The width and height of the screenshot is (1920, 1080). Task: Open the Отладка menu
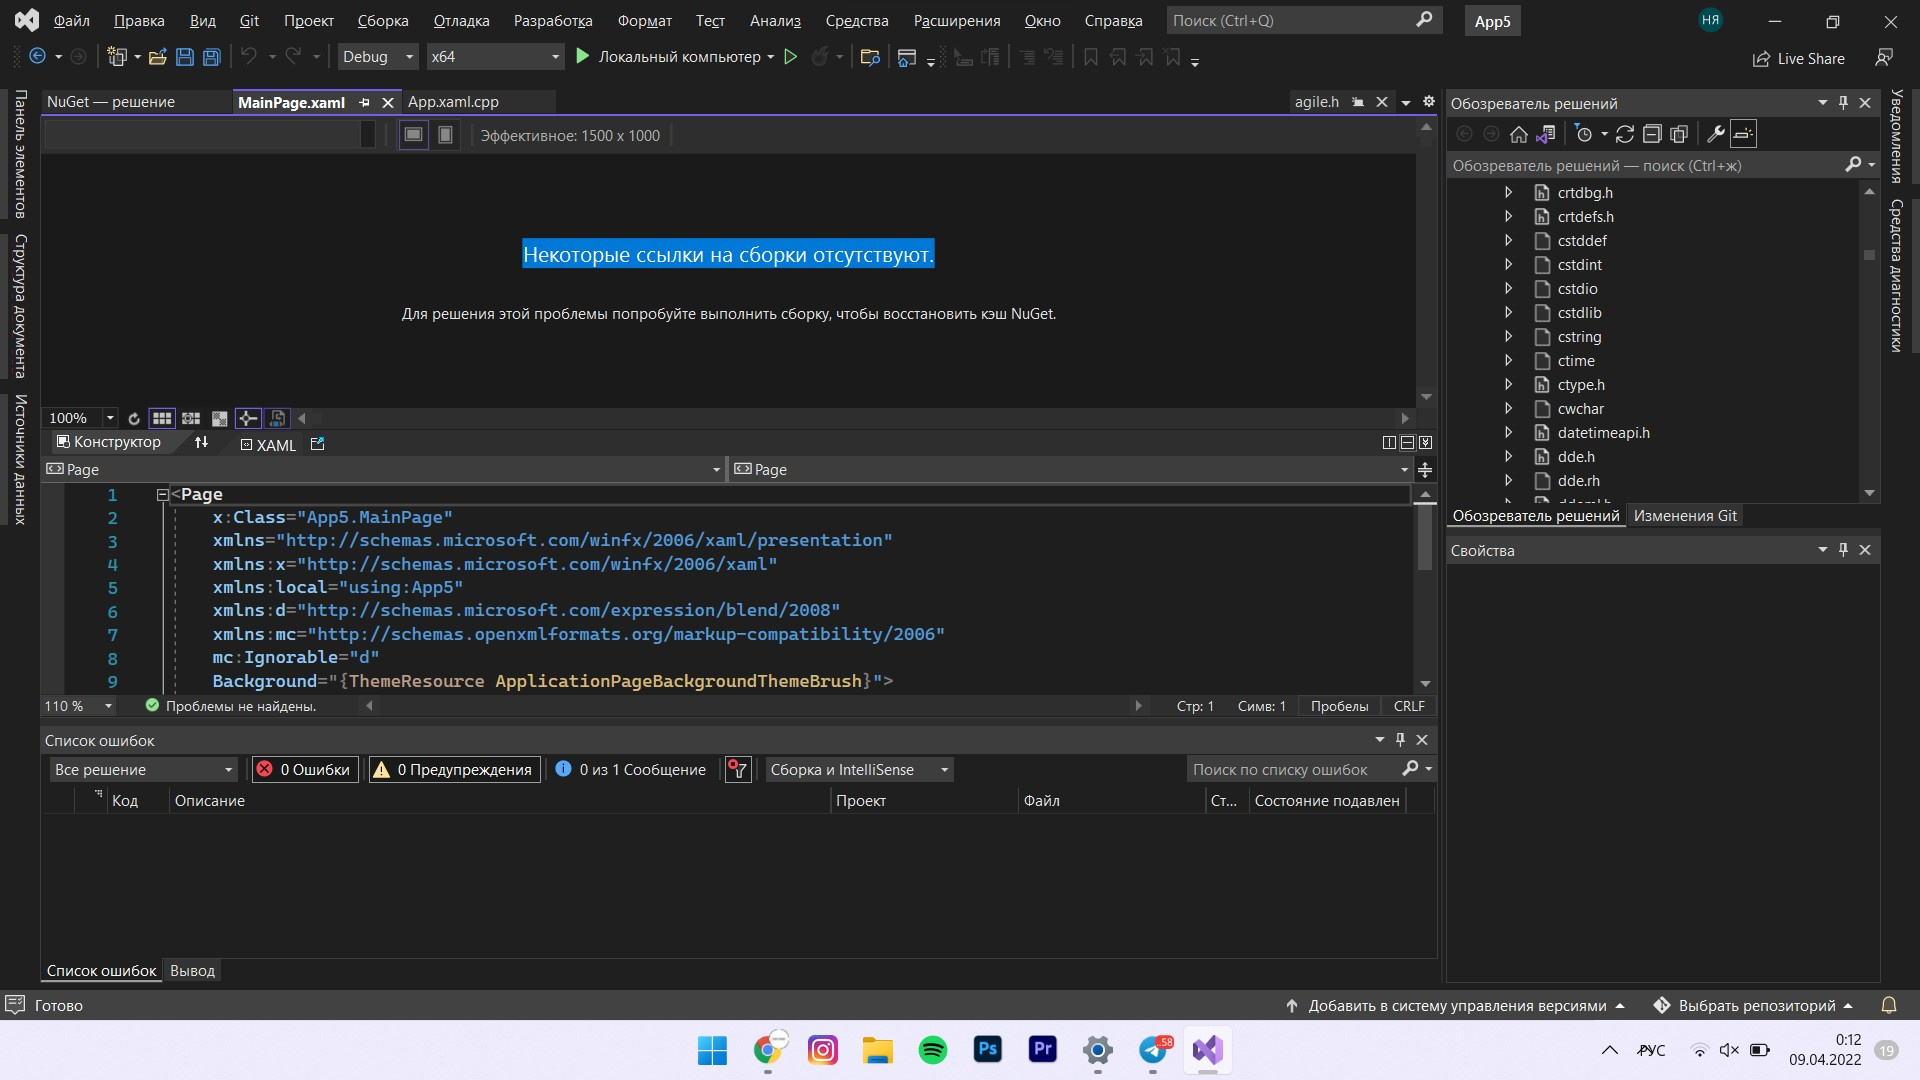click(x=461, y=21)
